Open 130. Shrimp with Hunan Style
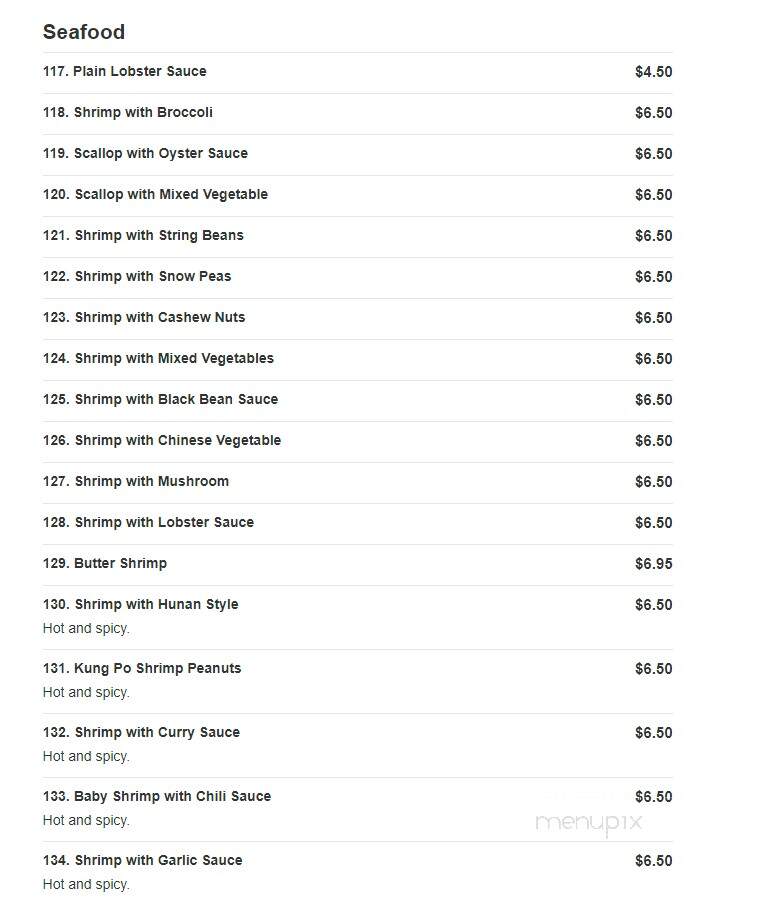 pyautogui.click(x=140, y=604)
